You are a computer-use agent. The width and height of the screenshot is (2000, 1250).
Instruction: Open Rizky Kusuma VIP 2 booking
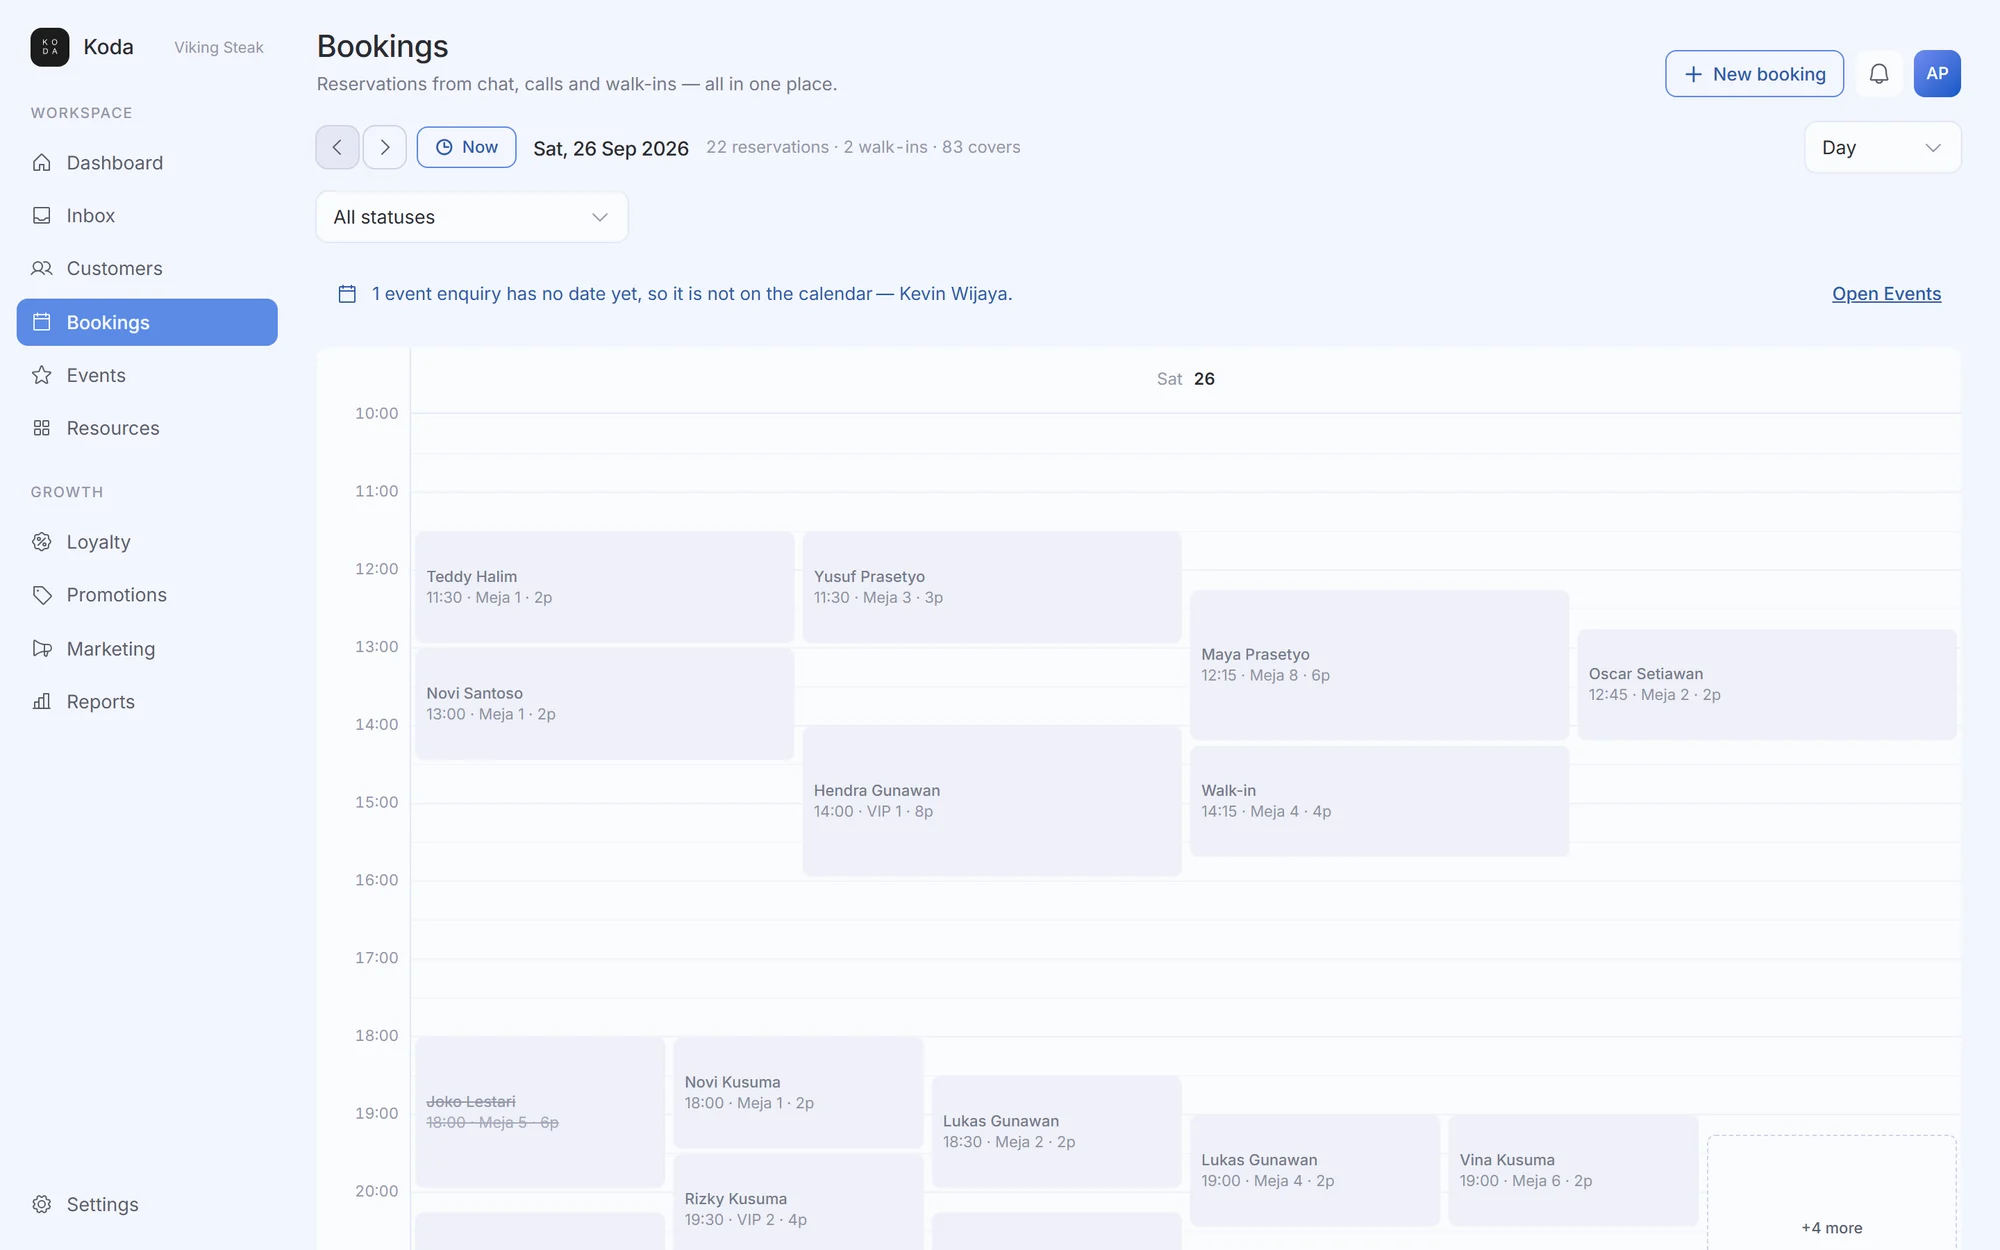coord(798,1202)
